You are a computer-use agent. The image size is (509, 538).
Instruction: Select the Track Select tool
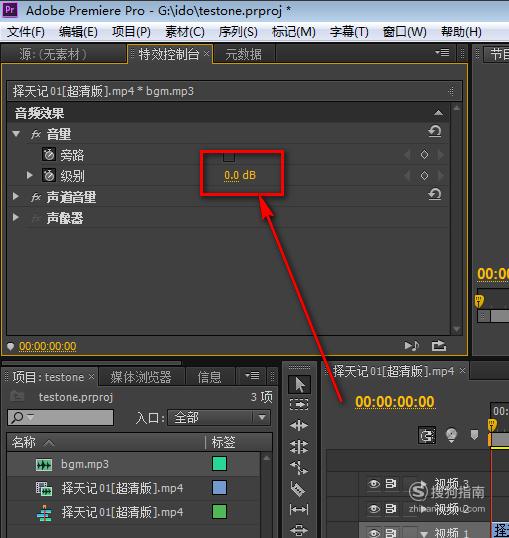click(299, 405)
